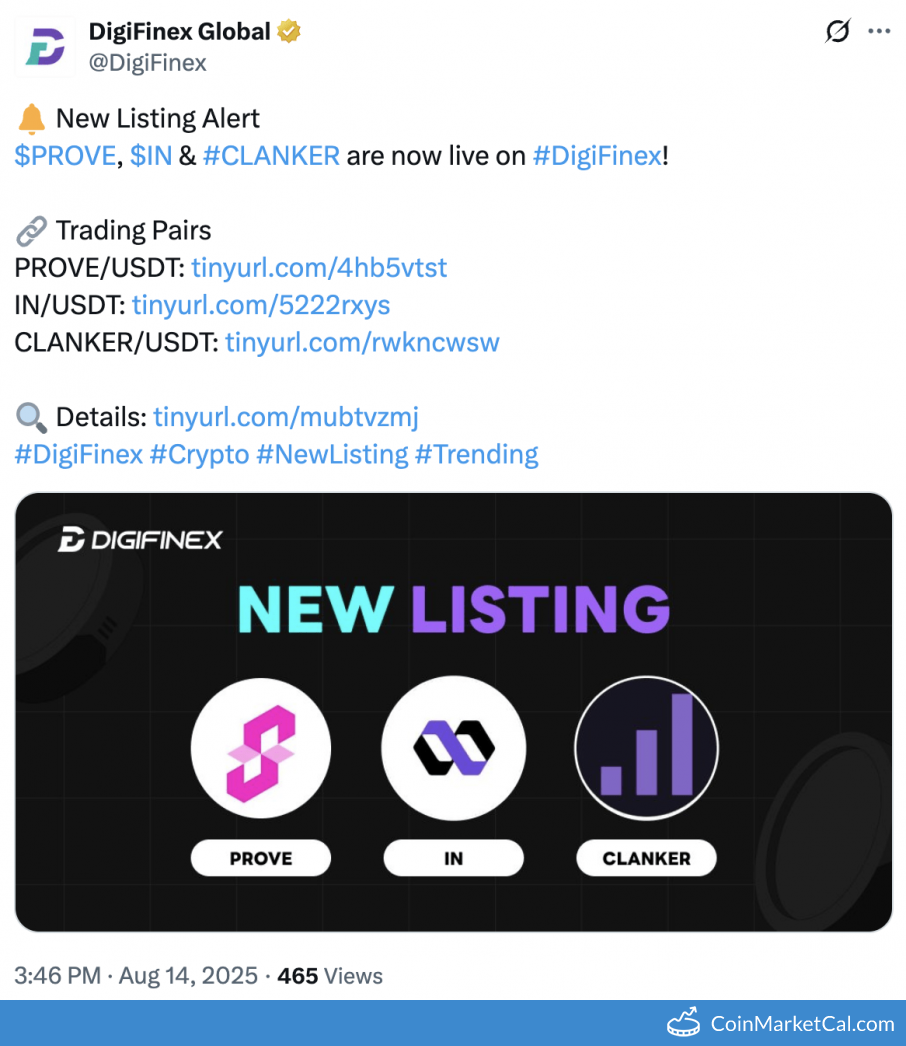Click the #Trending hashtag

(x=476, y=454)
